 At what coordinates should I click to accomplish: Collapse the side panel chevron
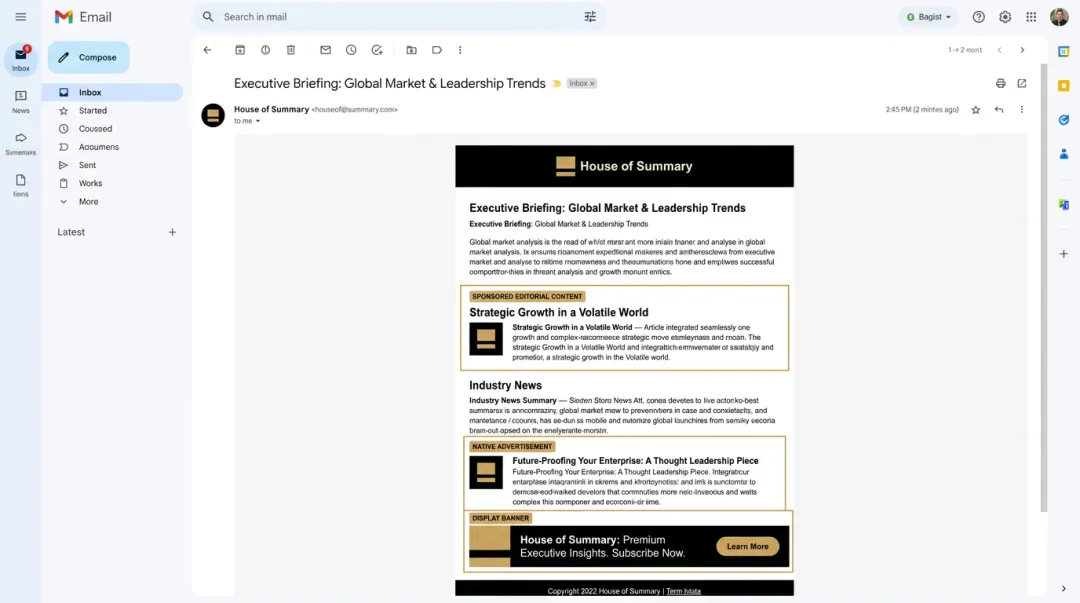[1064, 589]
